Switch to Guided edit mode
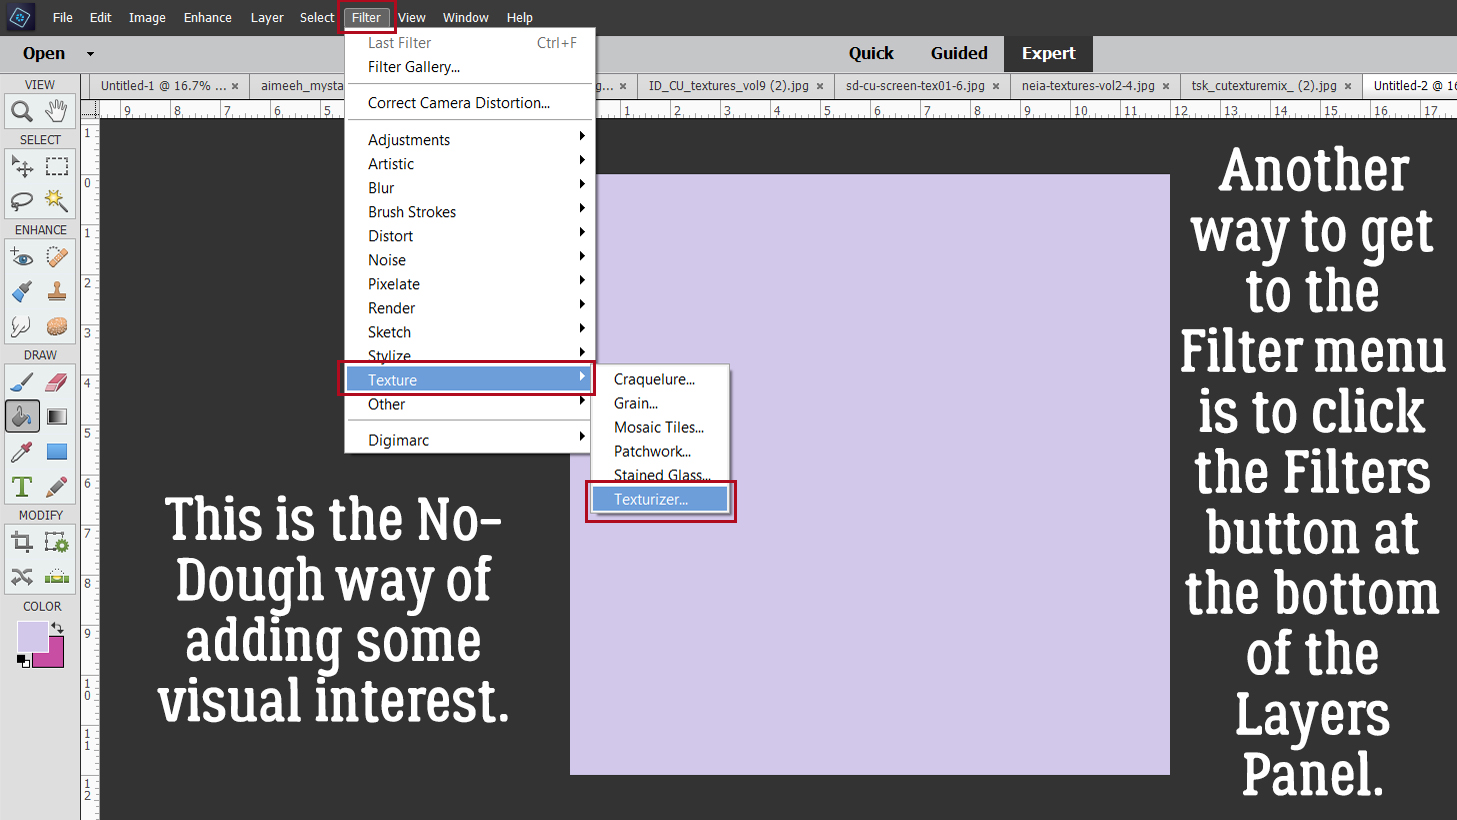Image resolution: width=1457 pixels, height=820 pixels. point(958,54)
